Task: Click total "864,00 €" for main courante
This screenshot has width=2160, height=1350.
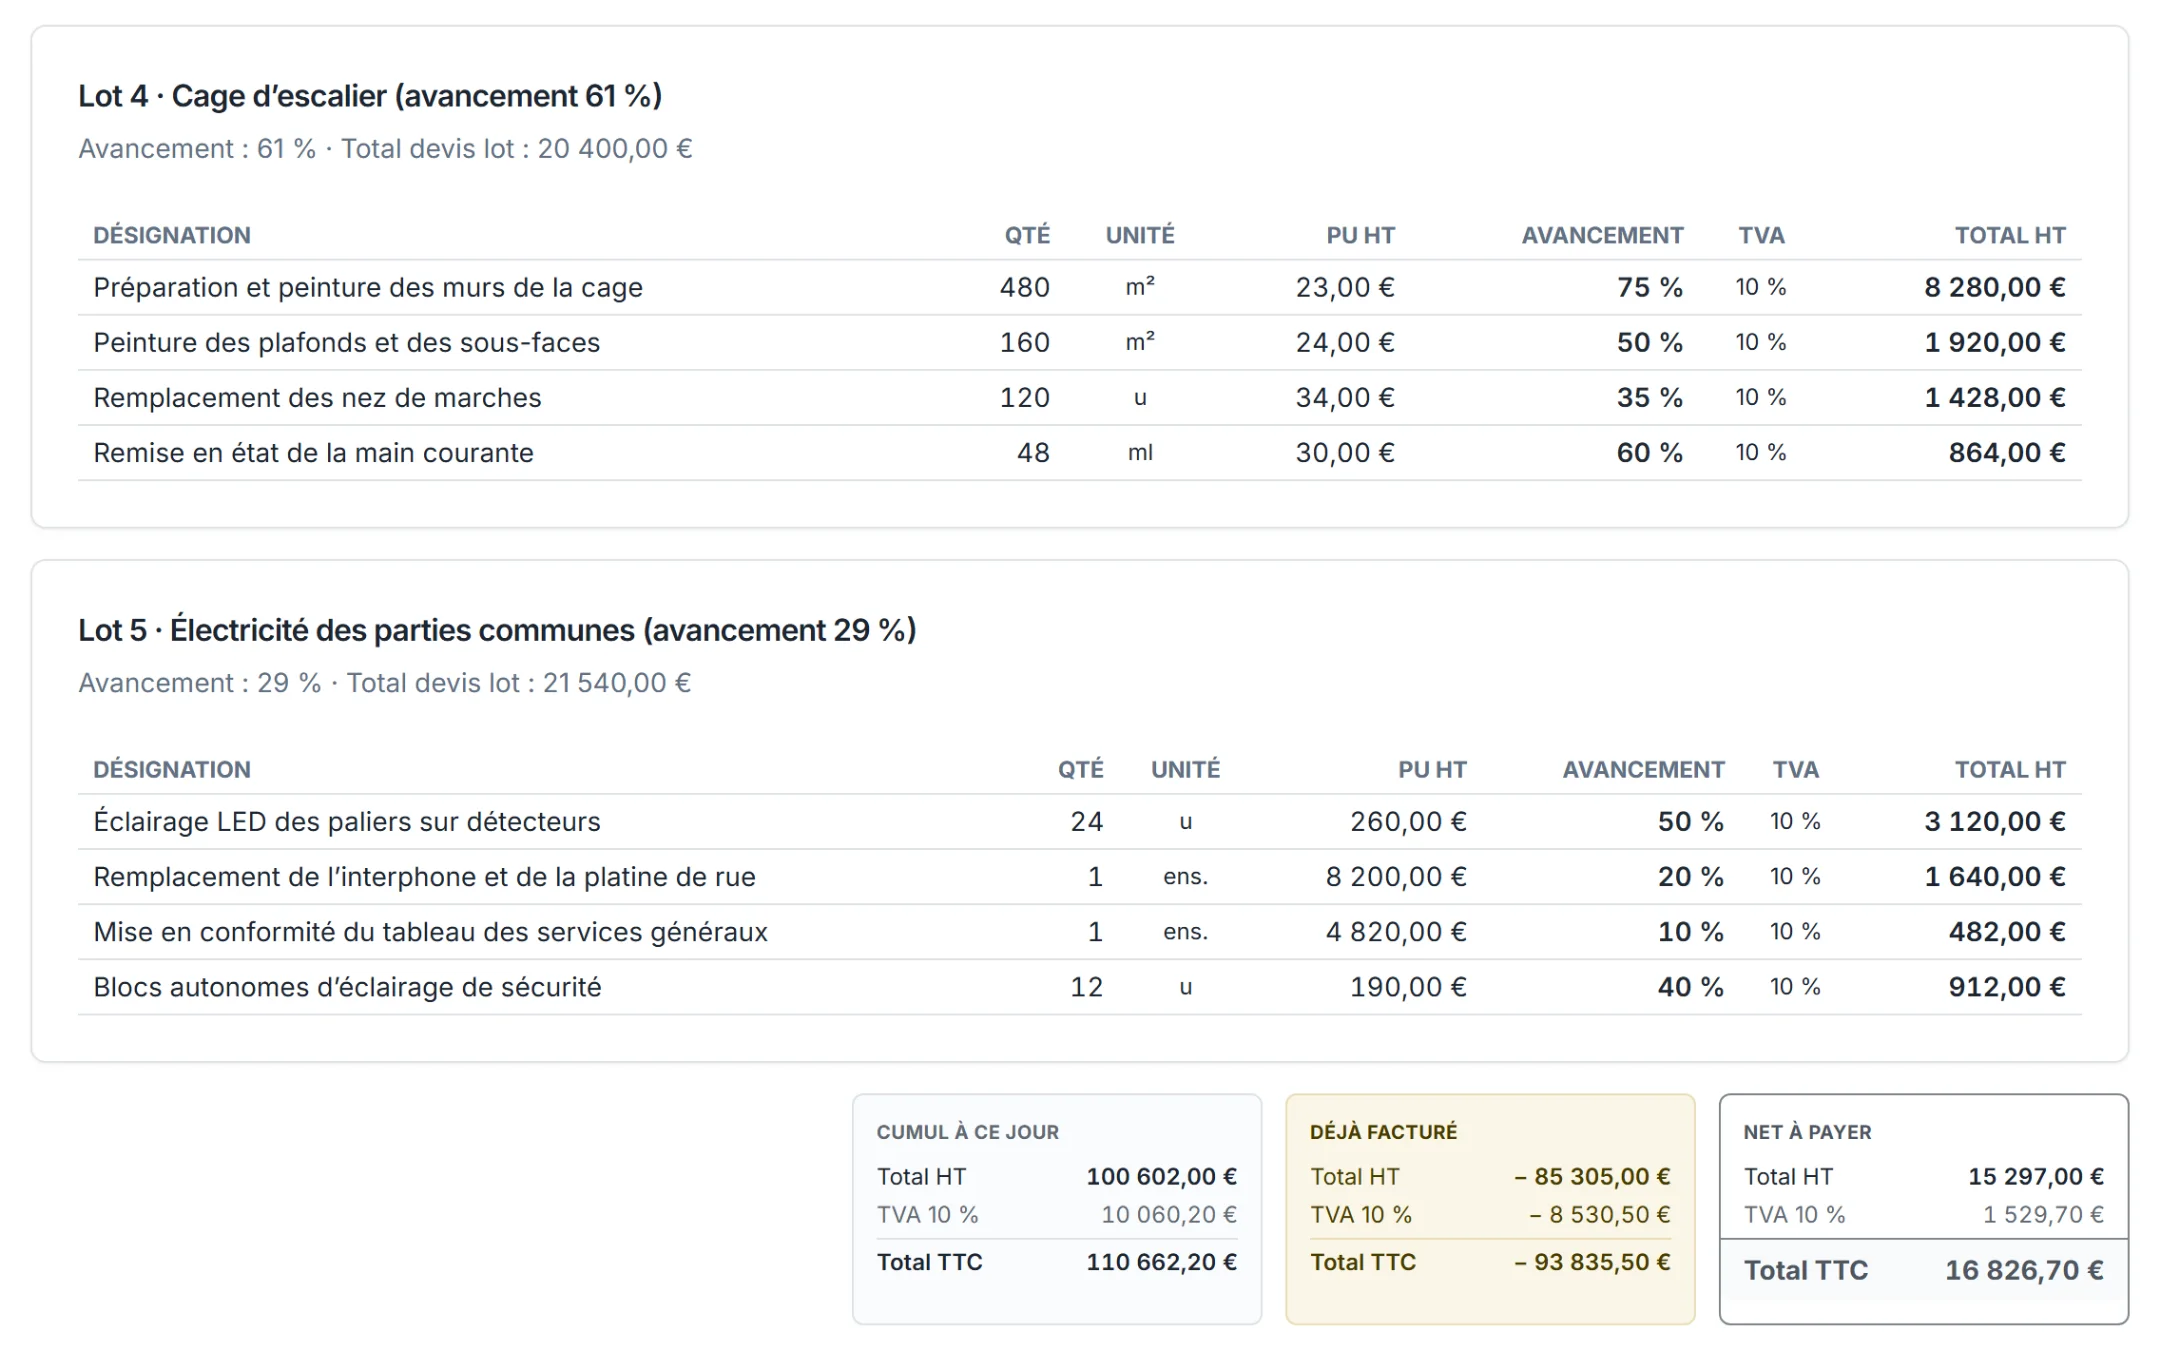Action: [x=2007, y=453]
